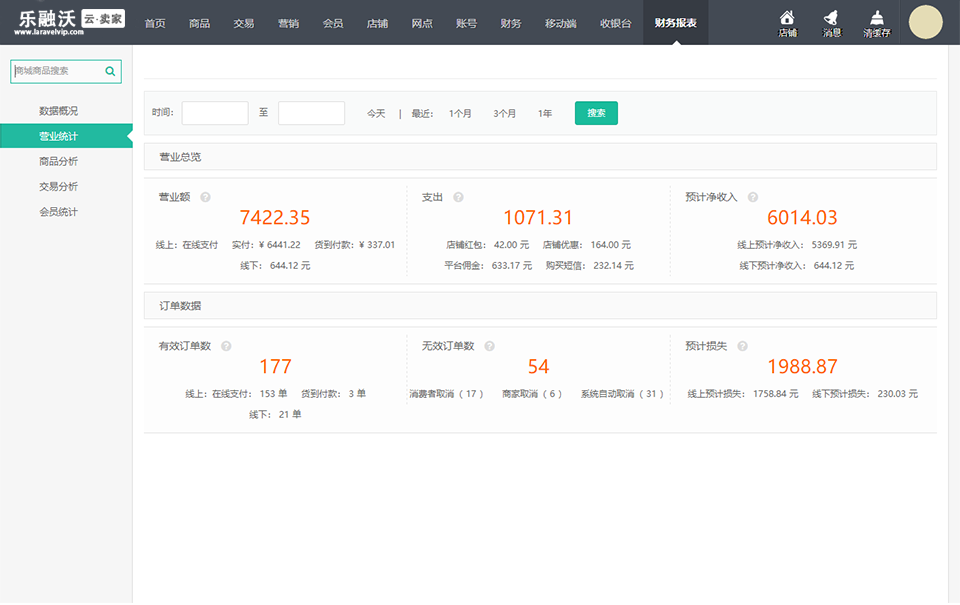Click the 6014.03 net income value
Image resolution: width=960 pixels, height=605 pixels.
coord(802,217)
